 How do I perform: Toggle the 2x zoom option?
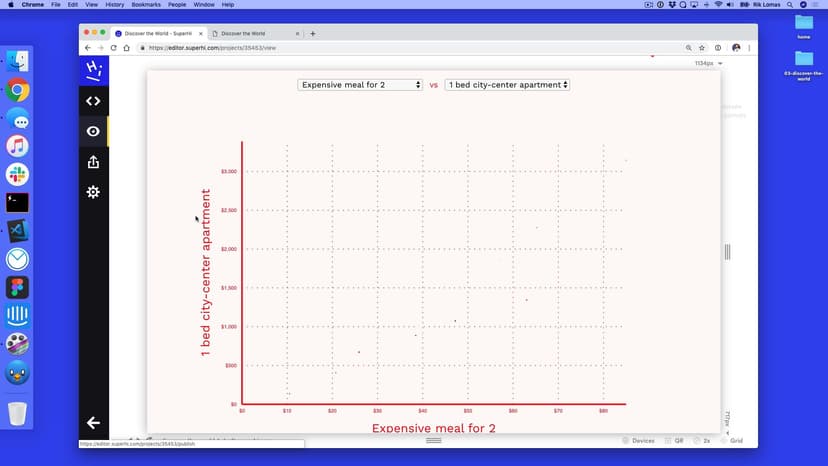[x=702, y=440]
